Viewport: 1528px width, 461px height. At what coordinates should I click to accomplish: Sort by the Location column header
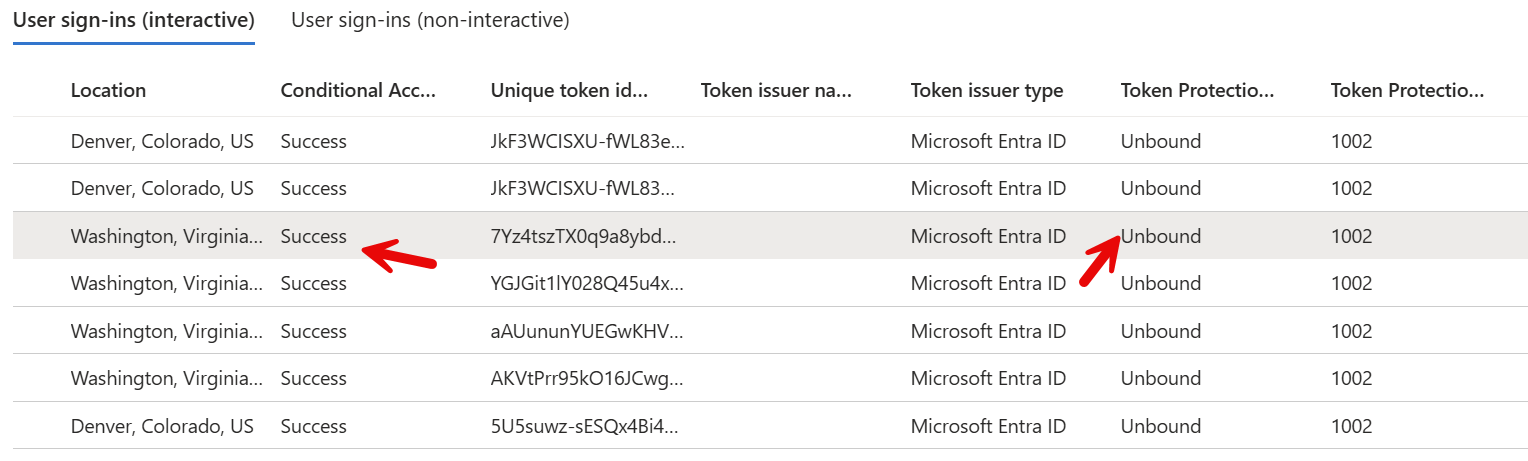(108, 90)
